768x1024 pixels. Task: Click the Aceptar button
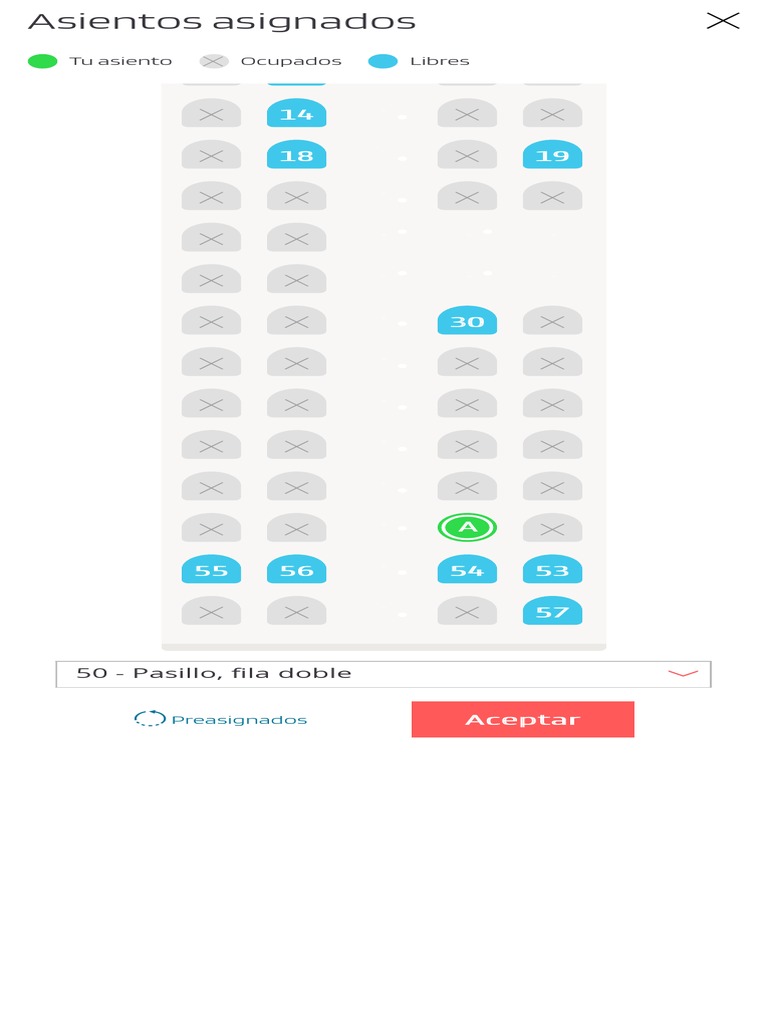(522, 719)
